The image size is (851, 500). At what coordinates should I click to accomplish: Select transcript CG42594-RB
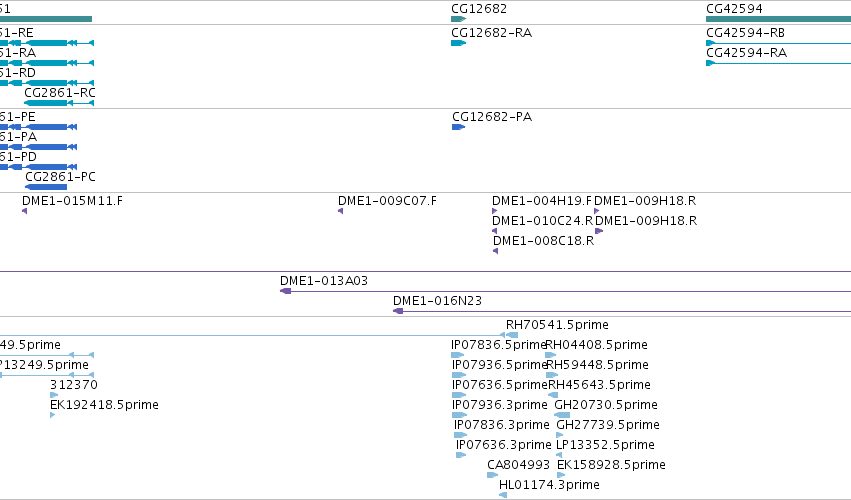[x=745, y=33]
